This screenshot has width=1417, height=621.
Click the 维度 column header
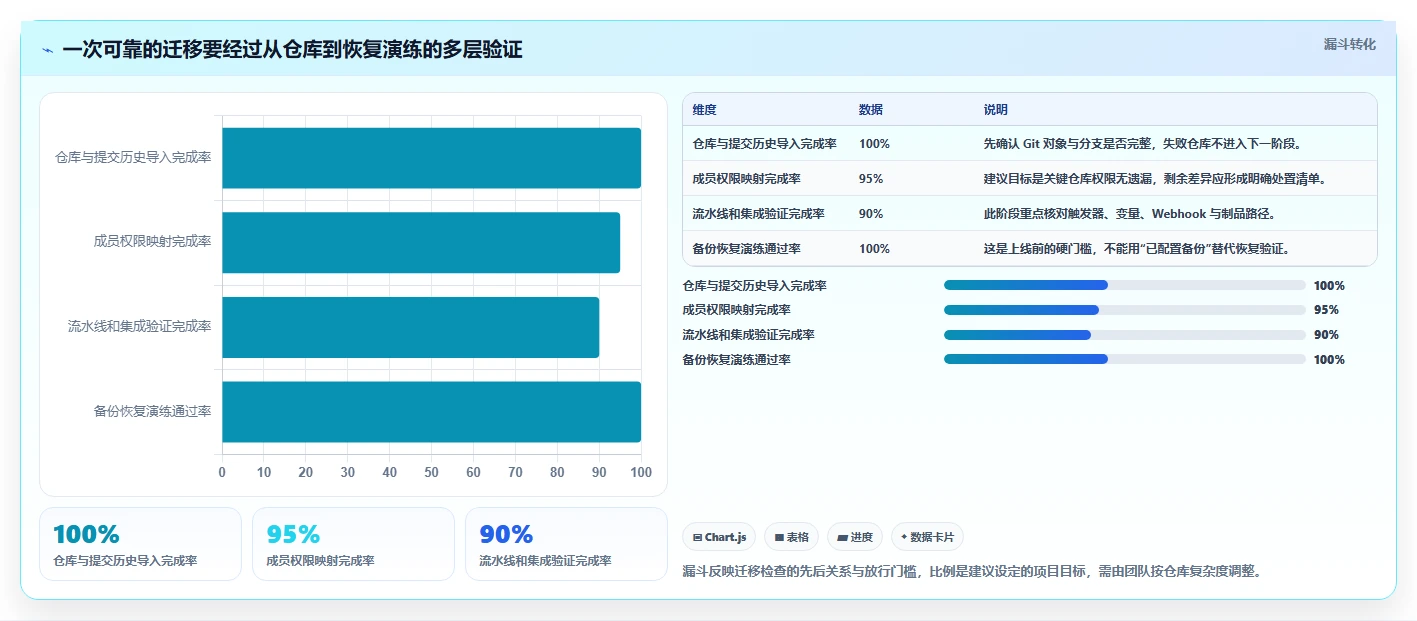704,110
